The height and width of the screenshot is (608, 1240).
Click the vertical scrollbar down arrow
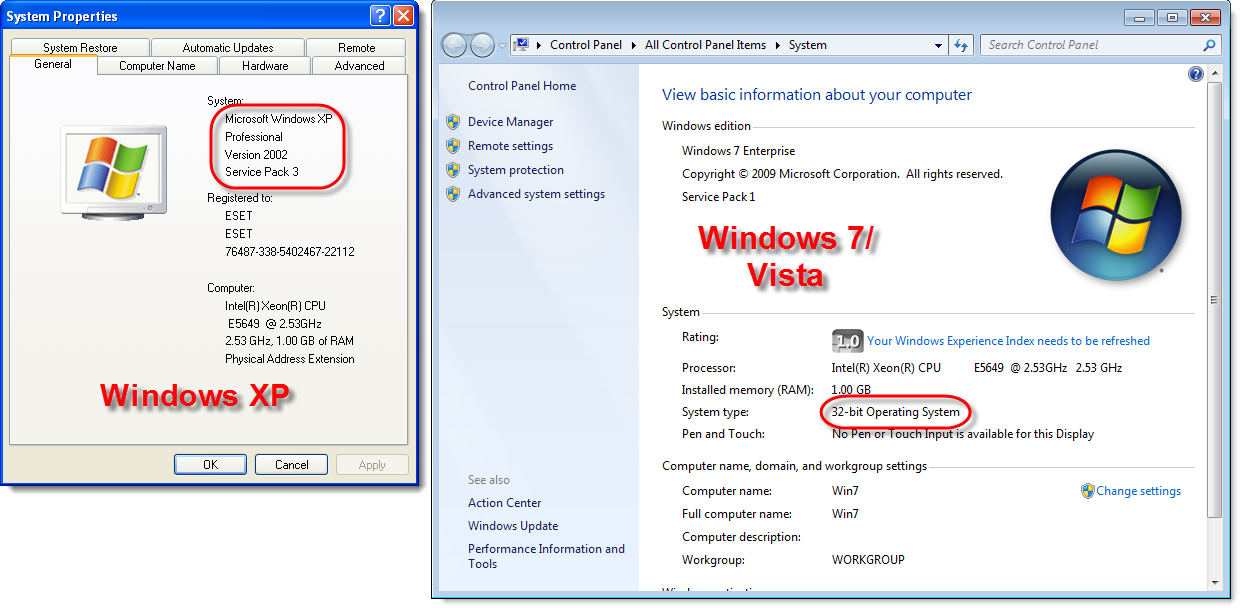coord(1214,582)
